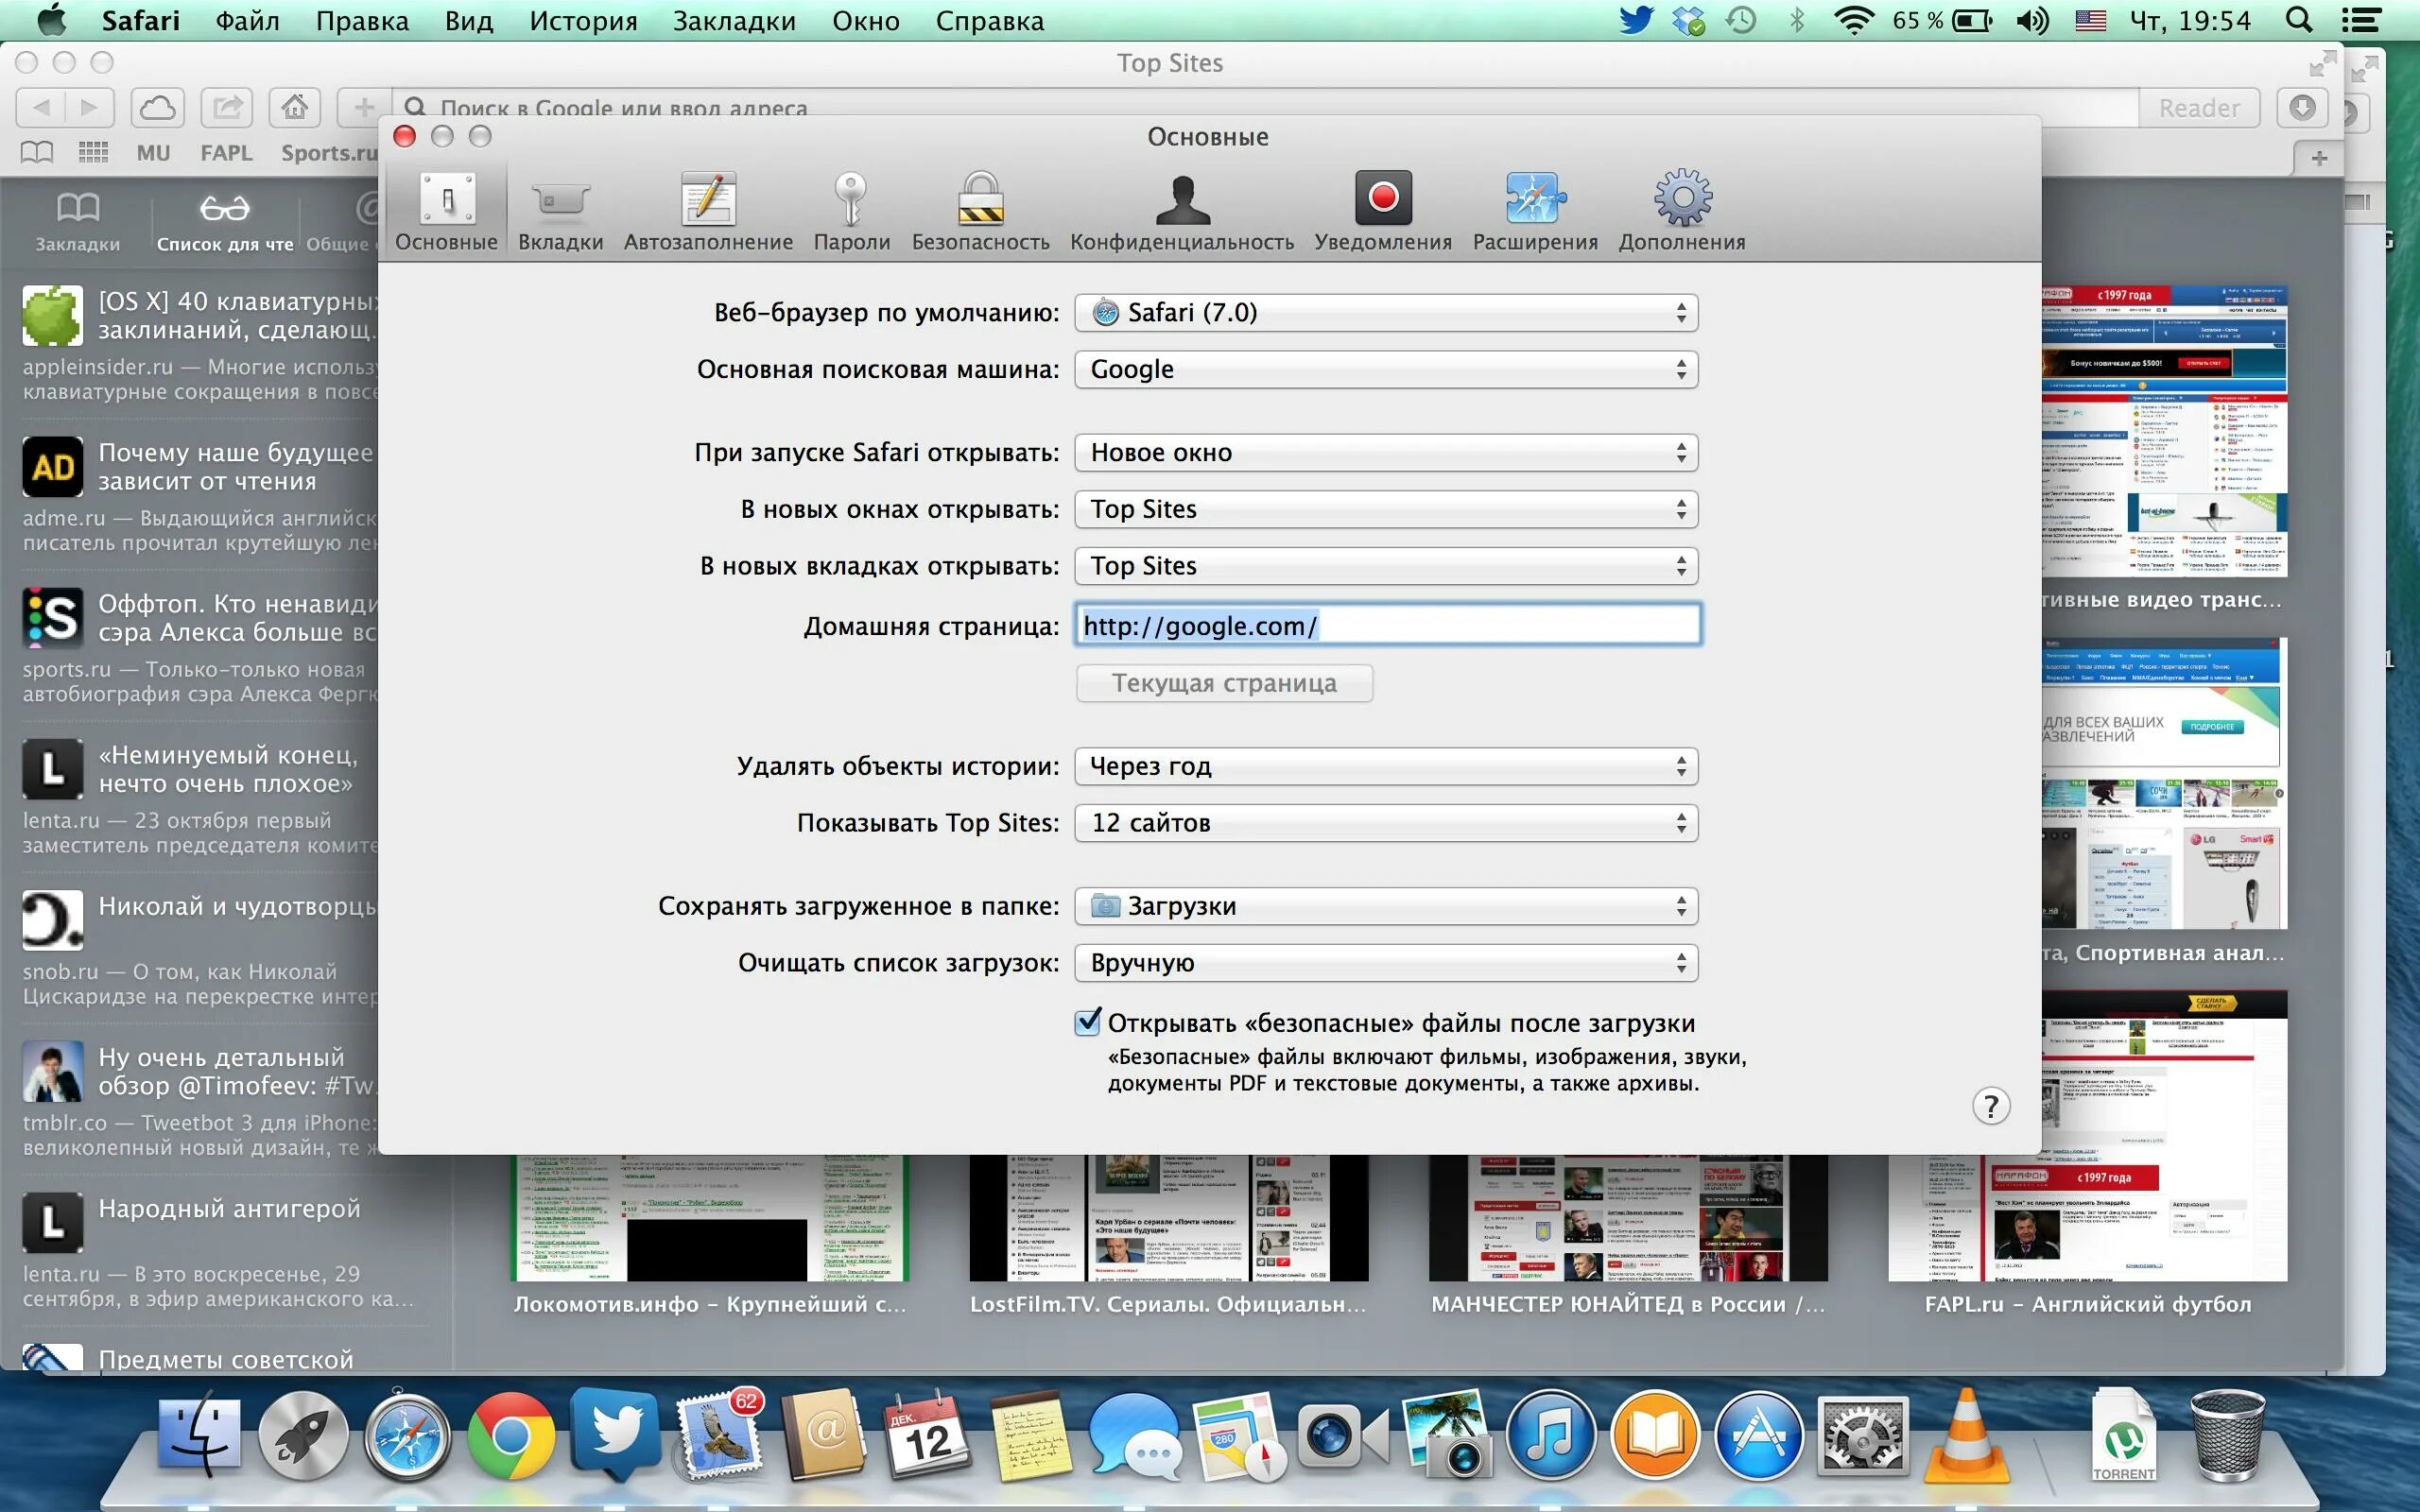Open Launchpad rocket icon in Dock
This screenshot has width=2420, height=1512.
(x=303, y=1437)
